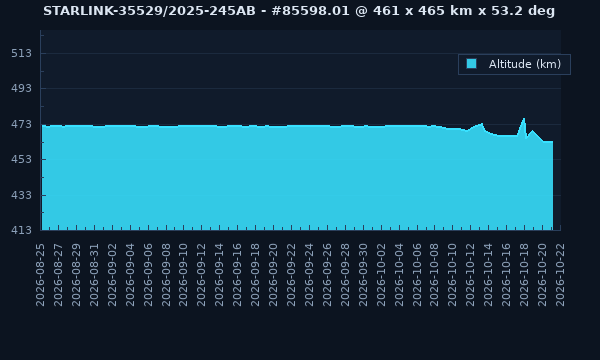Click the 2026-10-22 date label

click(x=560, y=275)
